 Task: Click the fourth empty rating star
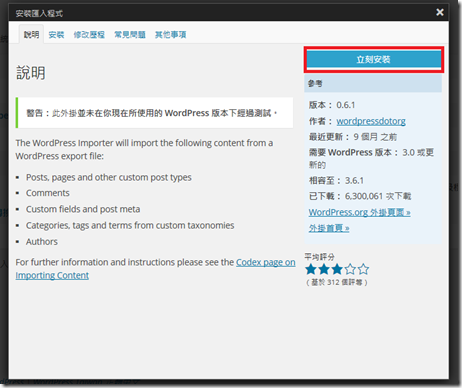coord(350,269)
